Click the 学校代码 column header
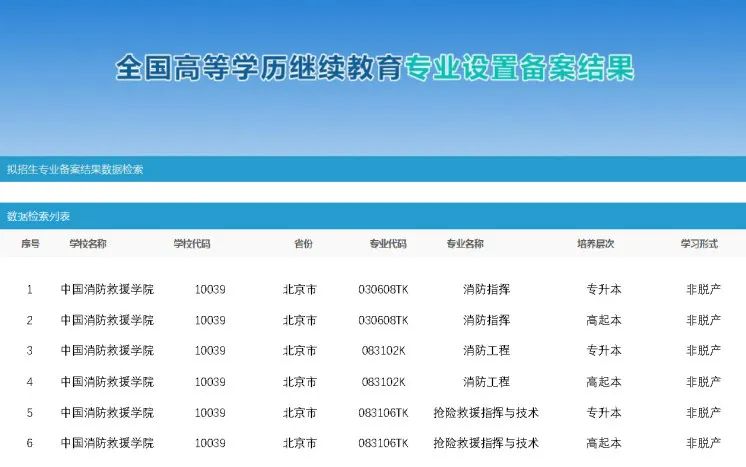 point(192,243)
